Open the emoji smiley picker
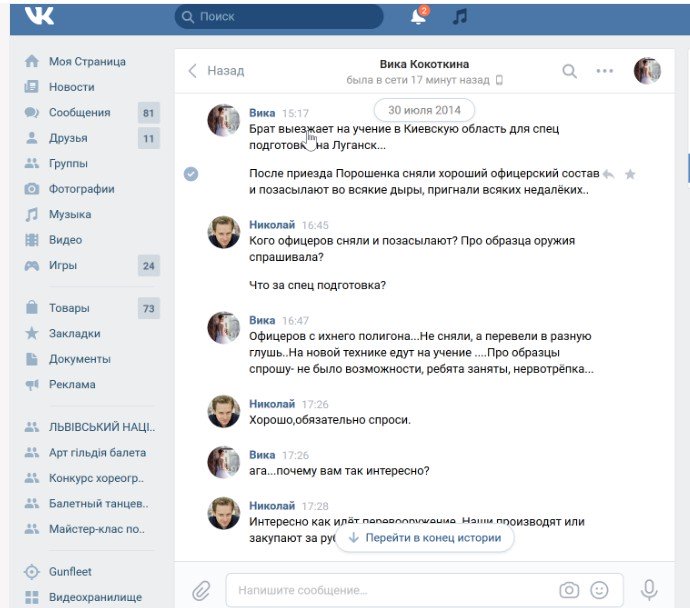This screenshot has height=608, width=690. [x=600, y=590]
